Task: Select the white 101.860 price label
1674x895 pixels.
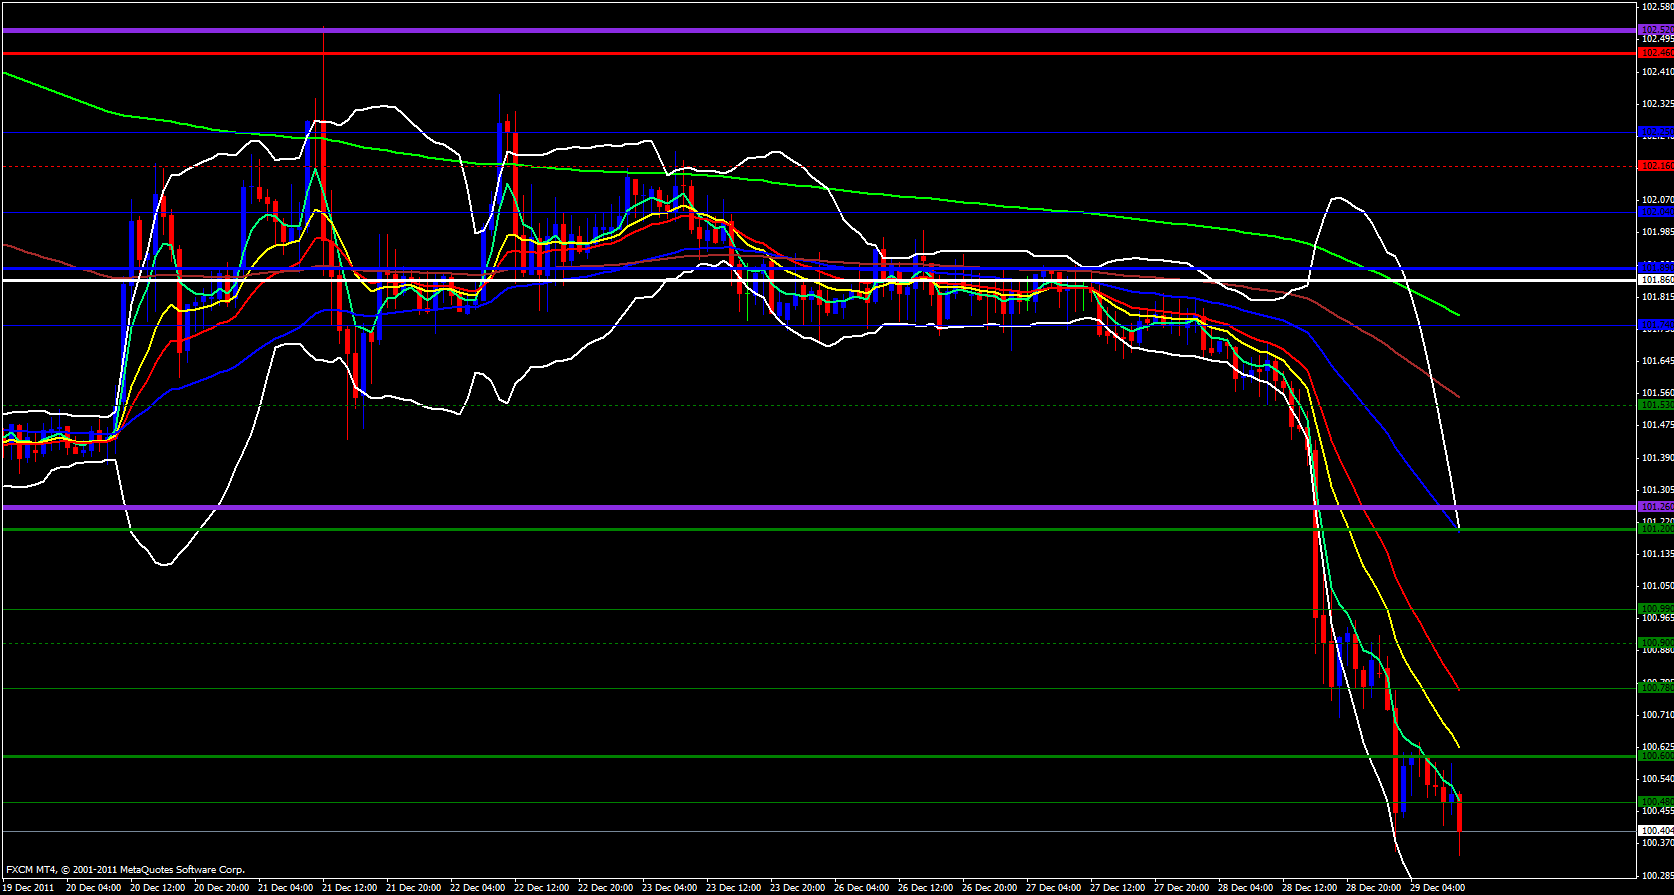Action: [1656, 281]
